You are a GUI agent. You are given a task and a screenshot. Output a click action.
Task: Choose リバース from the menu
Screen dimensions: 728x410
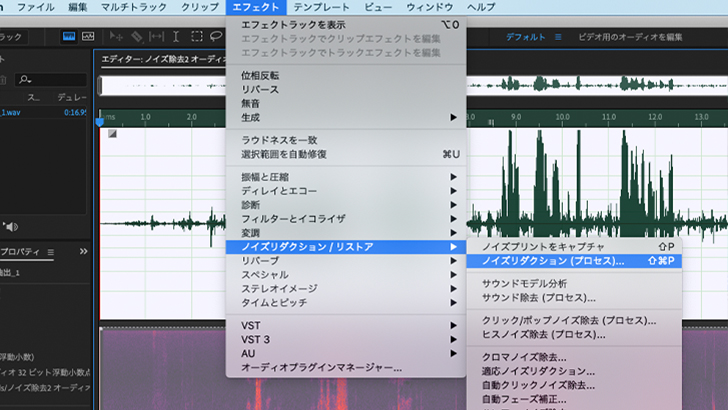pos(346,89)
